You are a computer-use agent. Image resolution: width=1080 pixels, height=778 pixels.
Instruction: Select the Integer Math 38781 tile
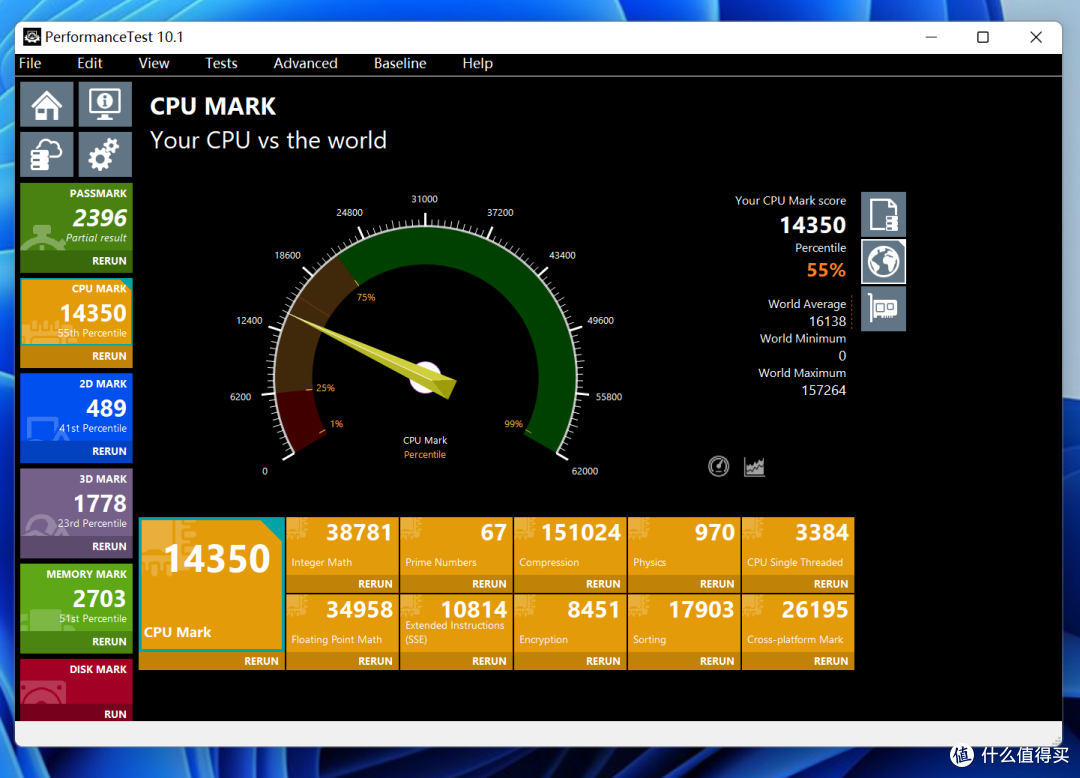[x=342, y=546]
